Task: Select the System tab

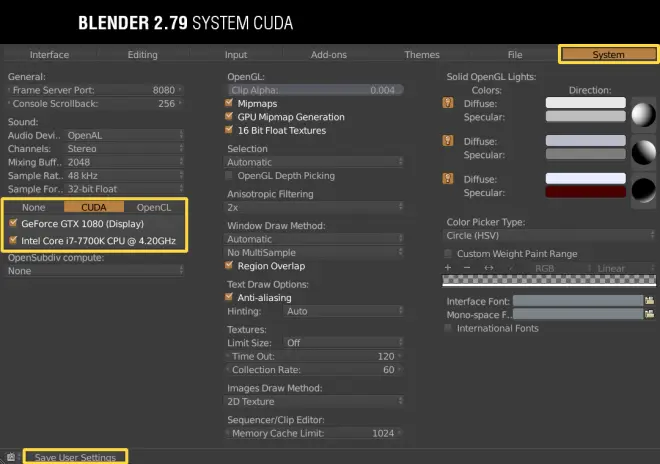Action: pos(609,55)
